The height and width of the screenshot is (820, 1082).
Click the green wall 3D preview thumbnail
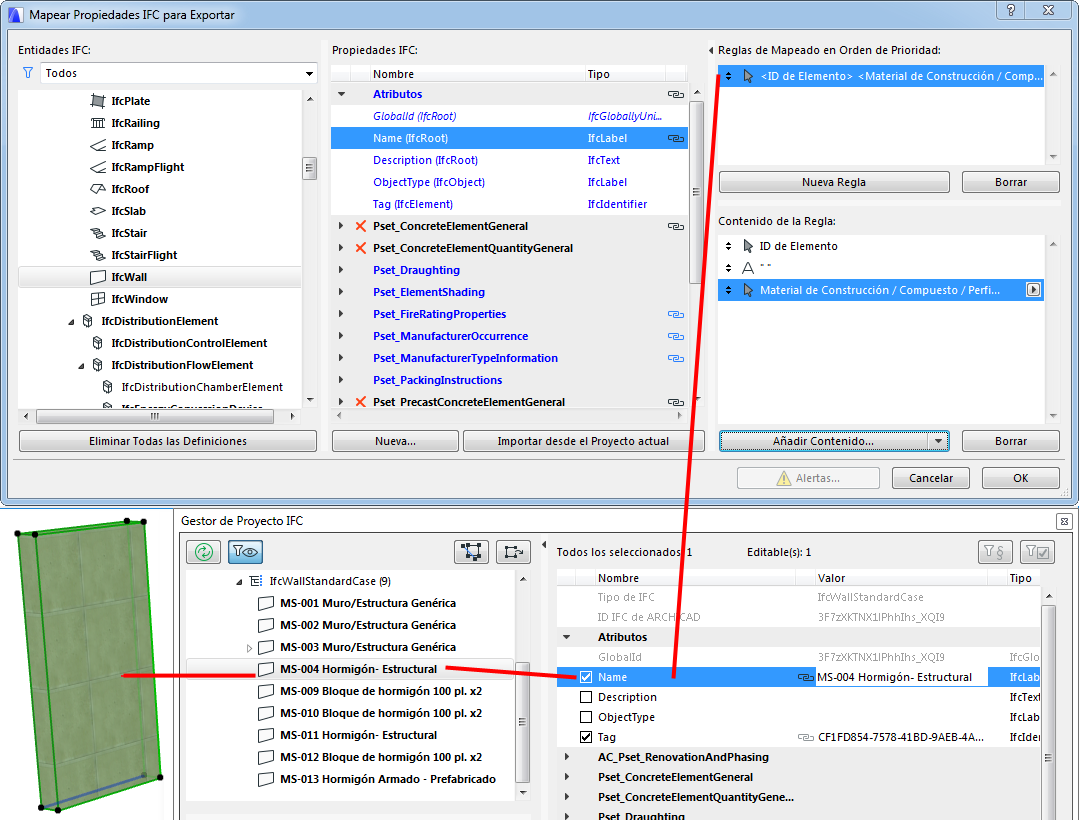pos(88,666)
